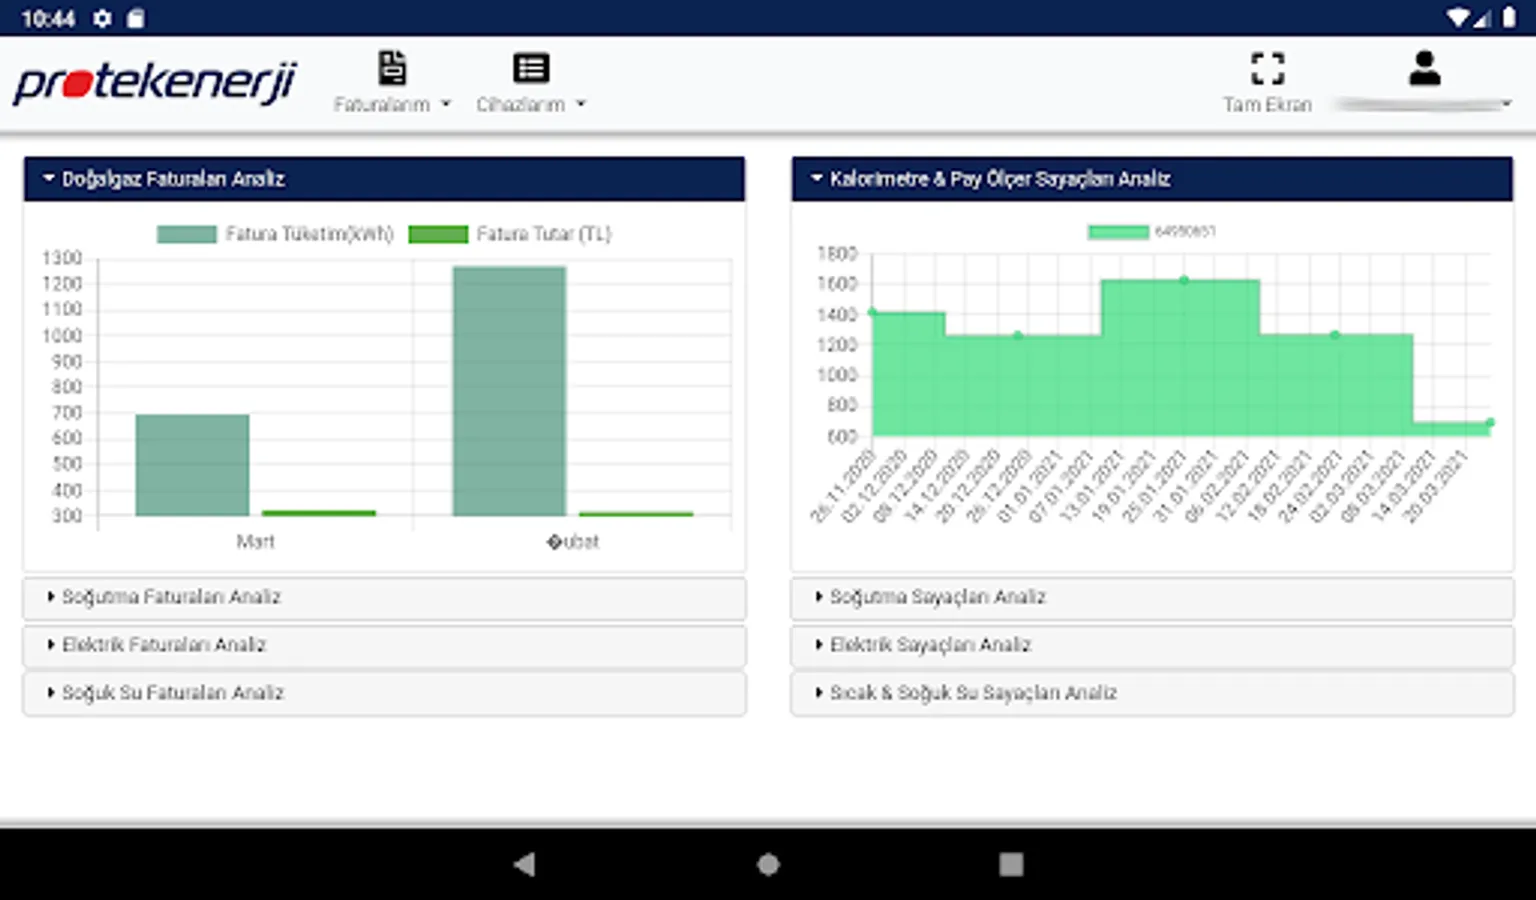Activate the Tam Ekran fullscreen icon

pyautogui.click(x=1267, y=68)
